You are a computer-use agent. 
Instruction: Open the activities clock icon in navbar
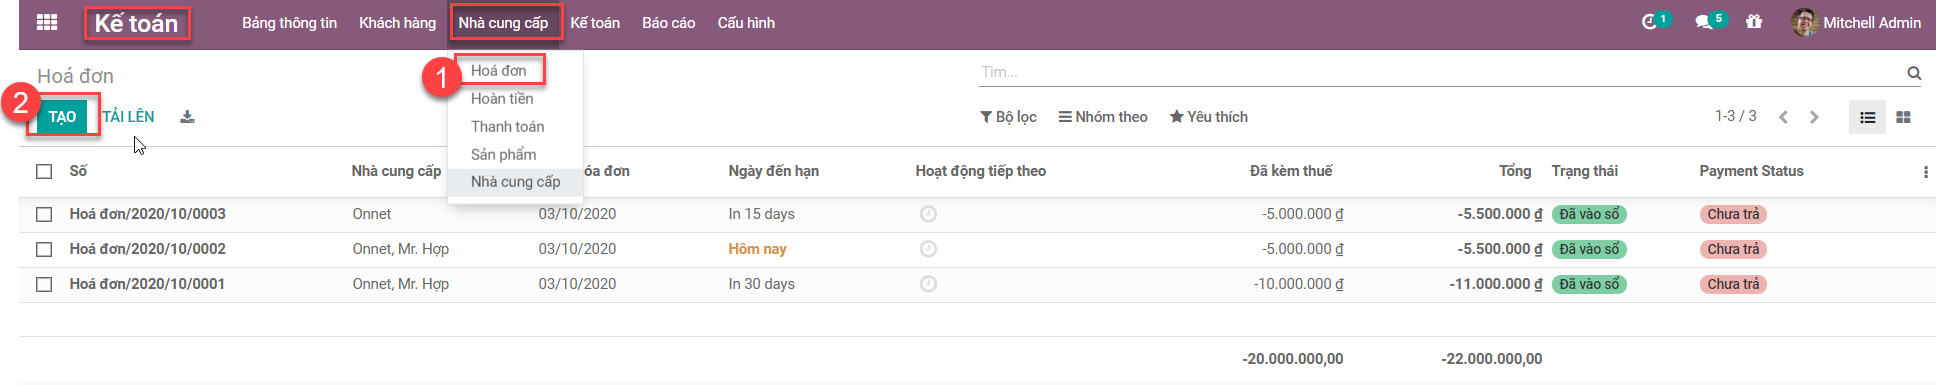[1649, 22]
